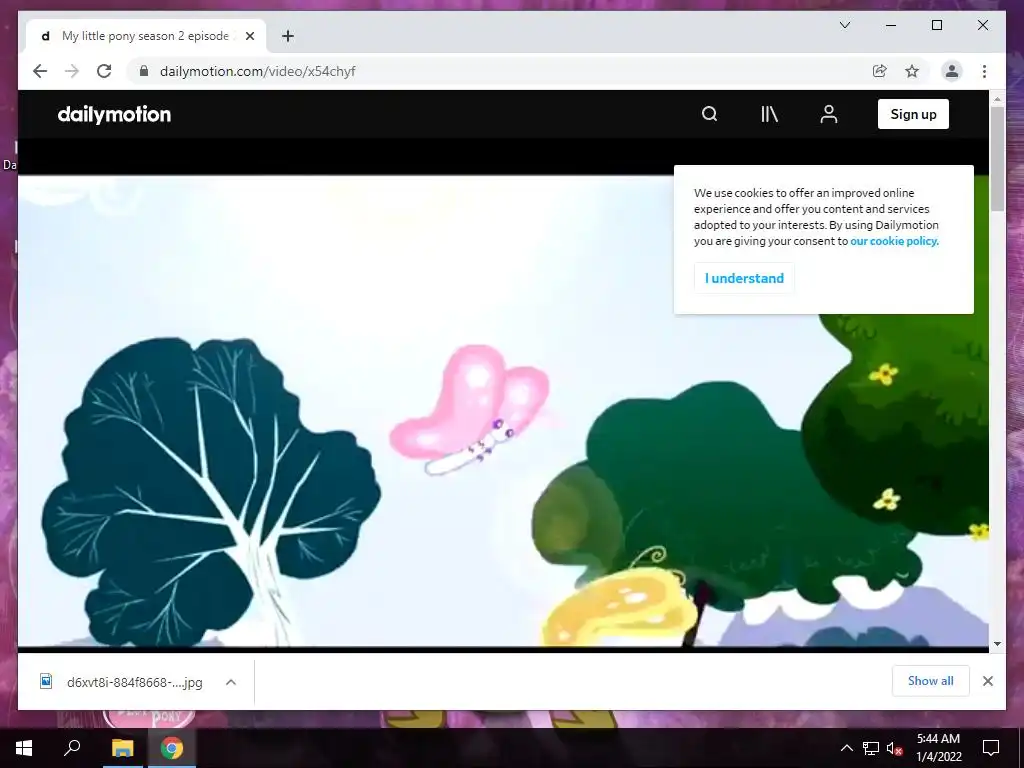Click the I understand cookie button
Screen dimensions: 1024x768
pos(744,278)
